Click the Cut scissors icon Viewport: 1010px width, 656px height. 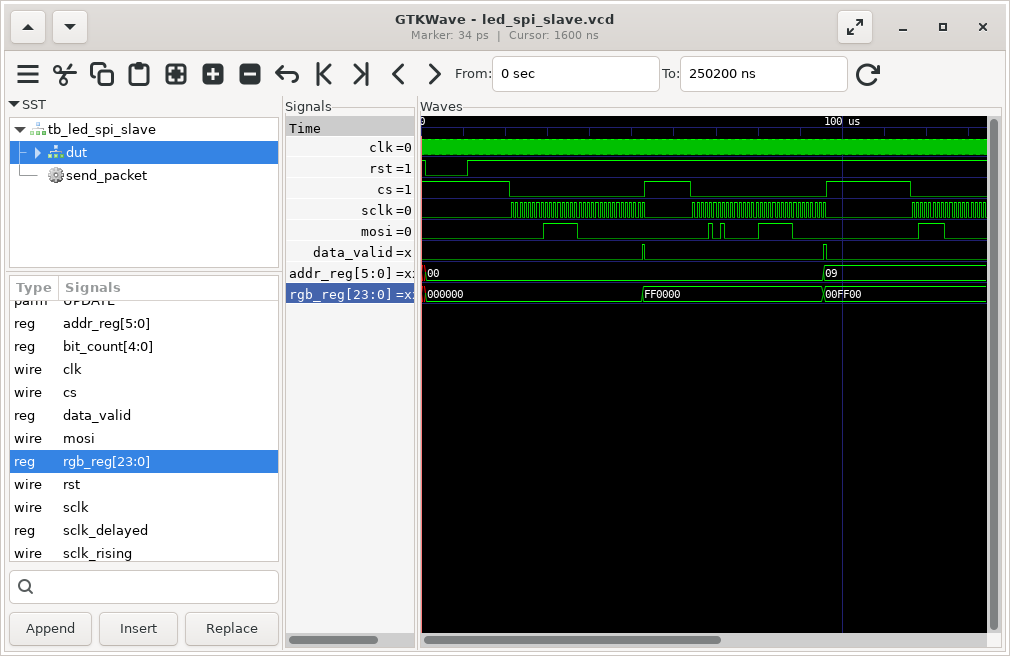click(x=65, y=74)
